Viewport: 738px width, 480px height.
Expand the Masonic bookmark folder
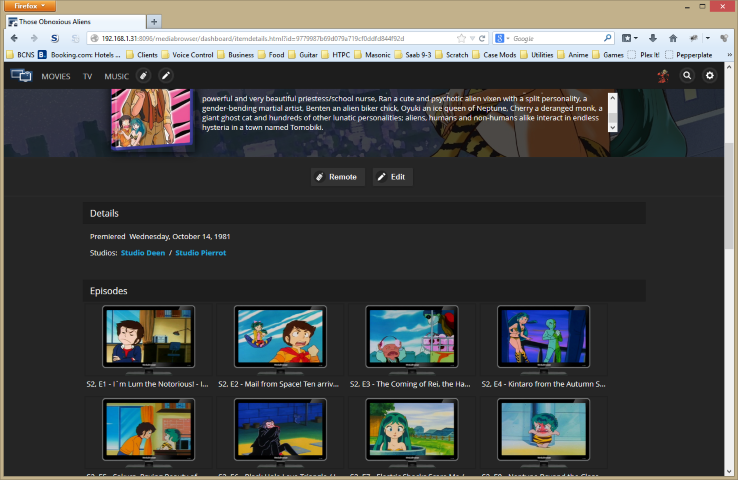point(372,55)
